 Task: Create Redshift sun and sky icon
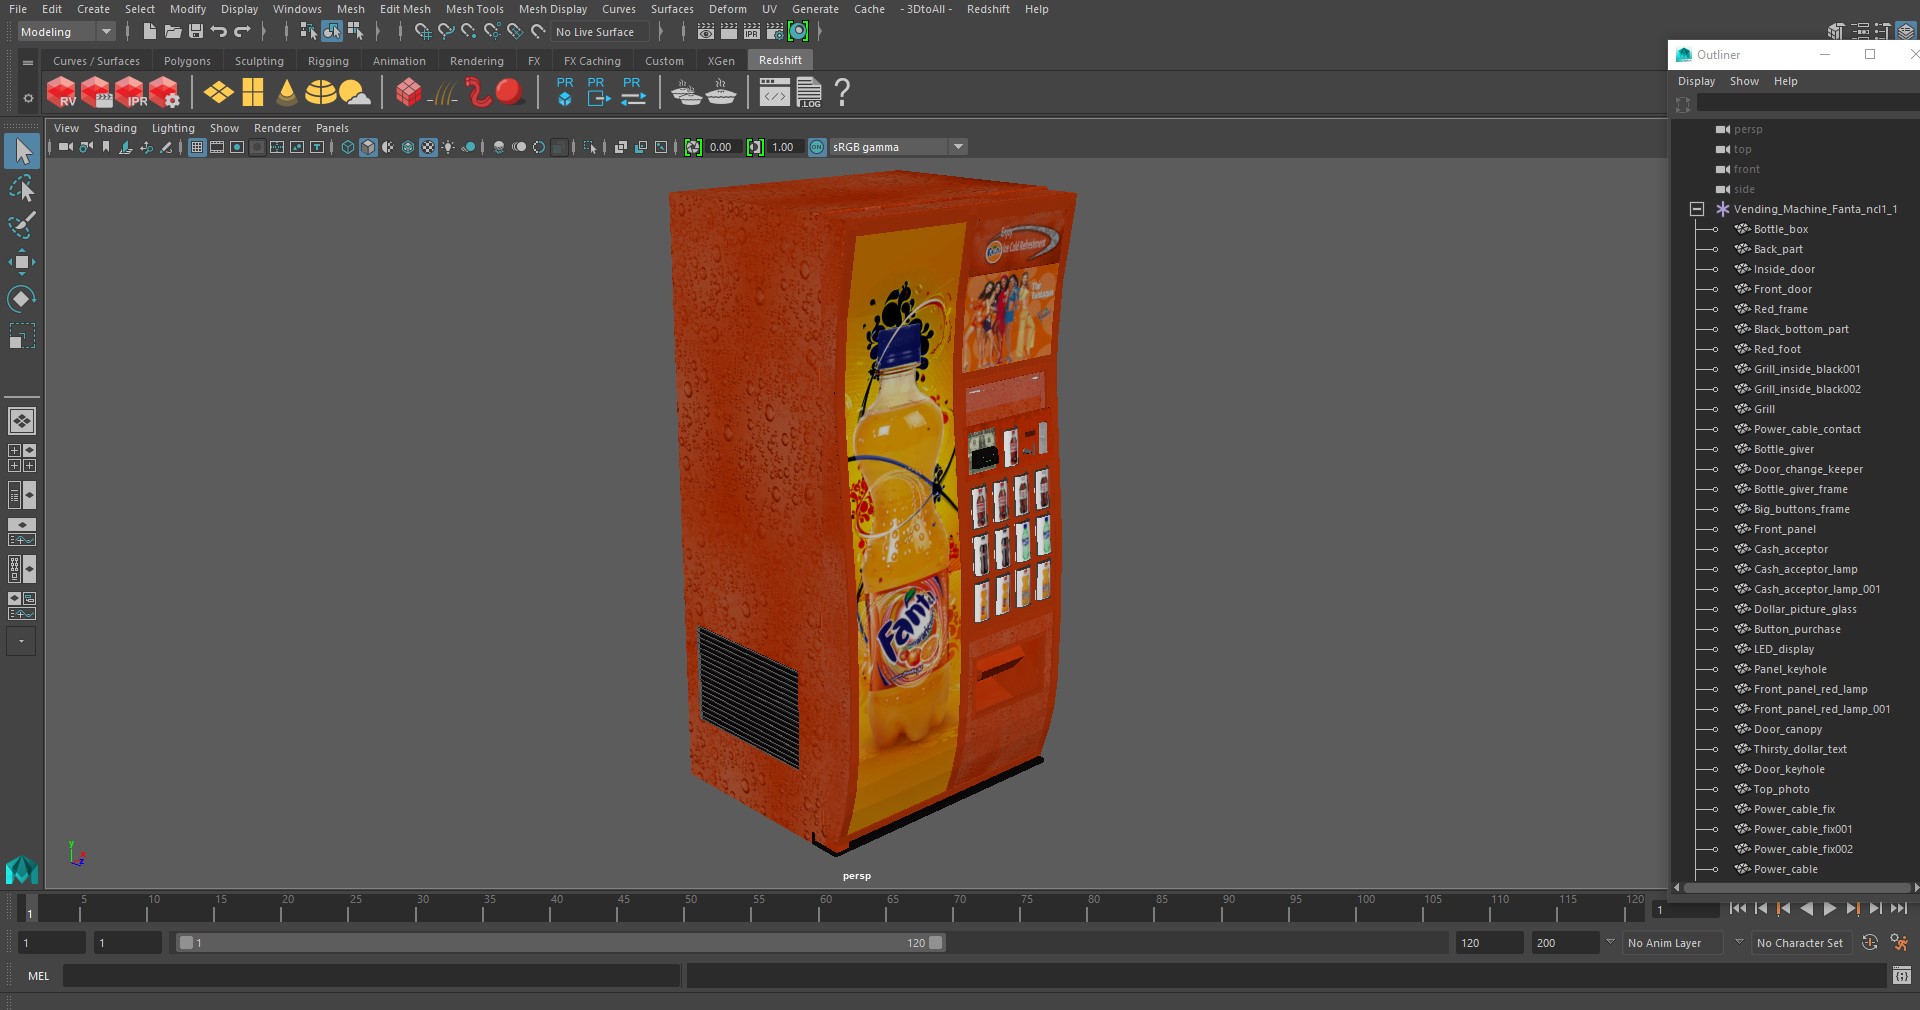click(354, 92)
